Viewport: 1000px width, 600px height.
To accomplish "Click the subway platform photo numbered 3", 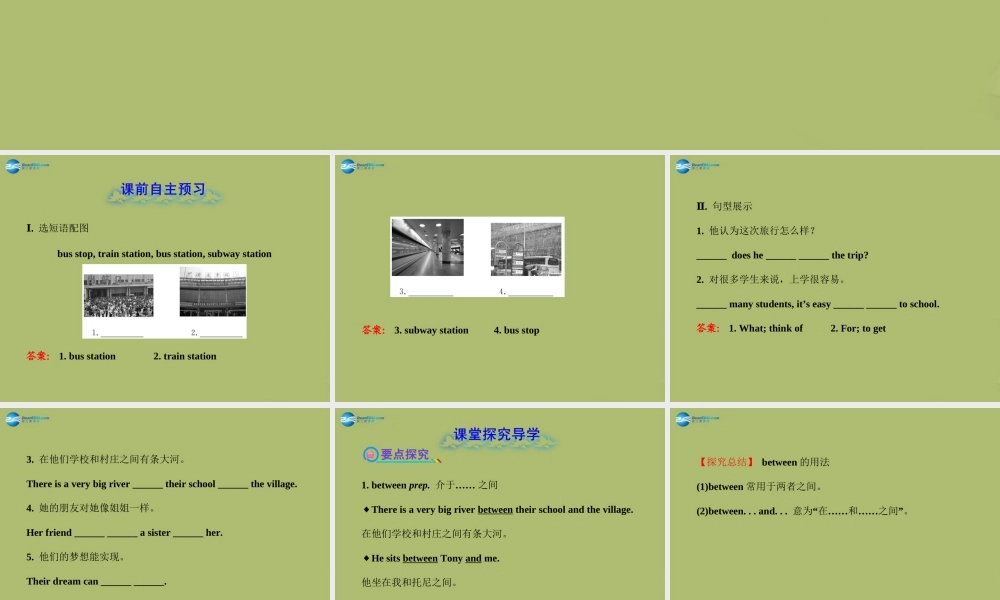I will [427, 247].
